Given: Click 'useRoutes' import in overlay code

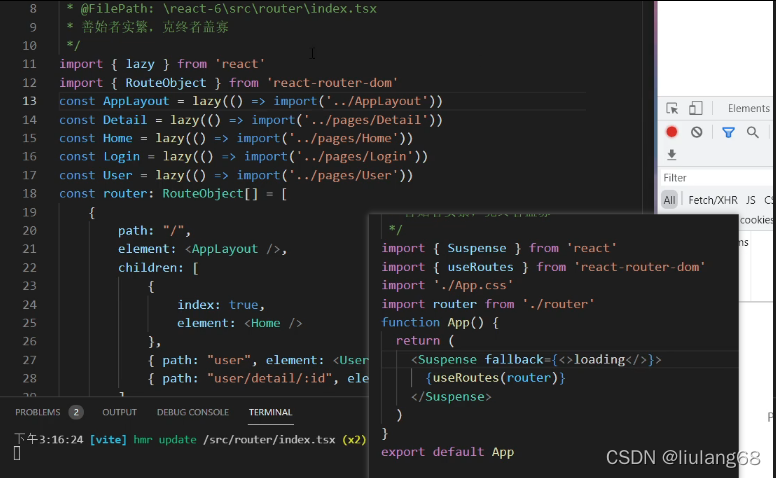Looking at the screenshot, I should click(481, 267).
